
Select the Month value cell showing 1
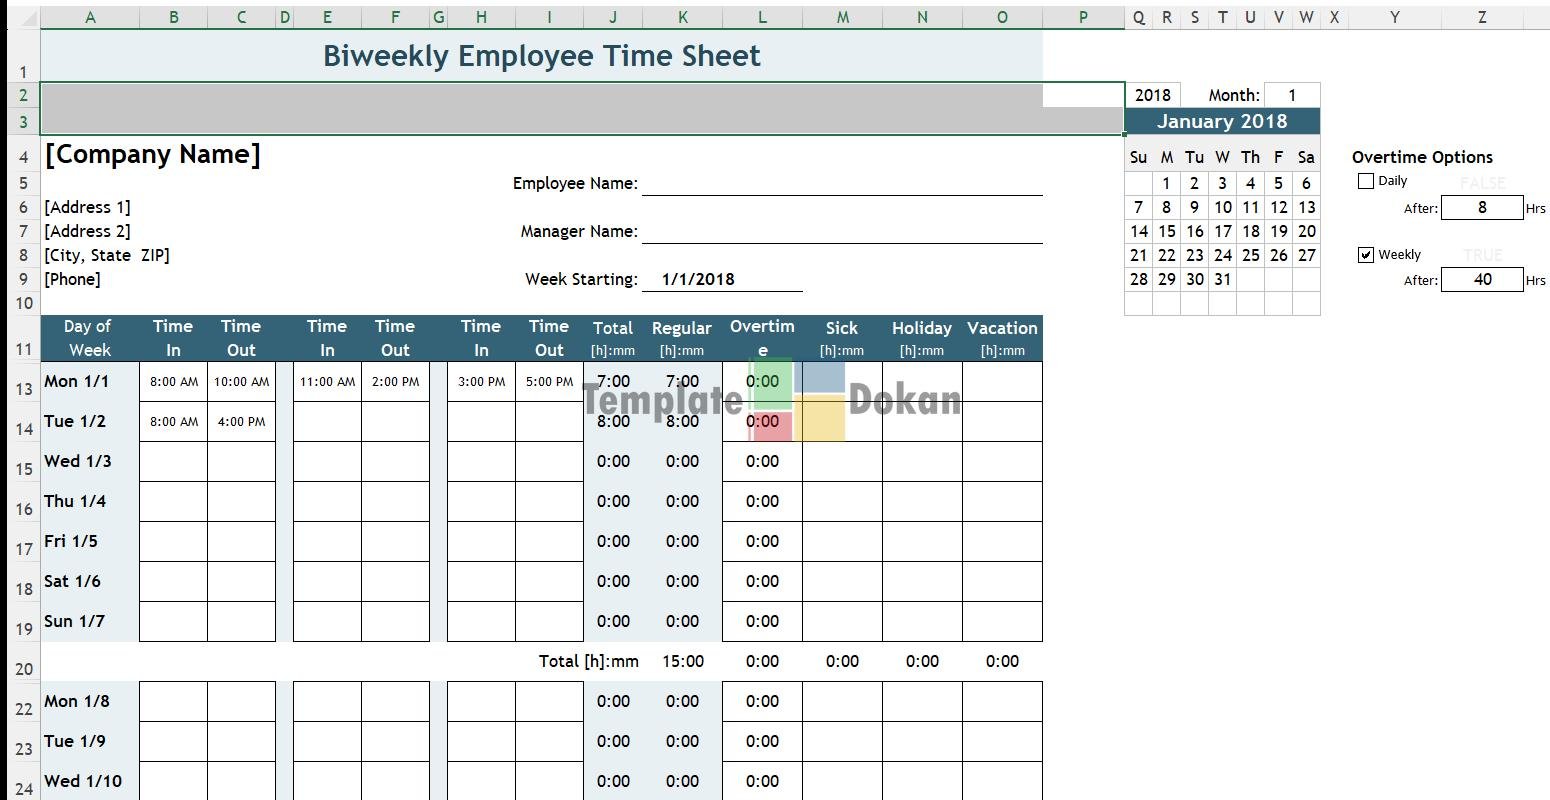[1291, 95]
